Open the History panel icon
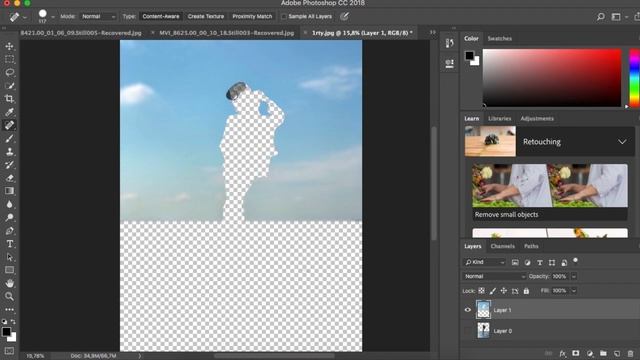 click(x=449, y=43)
